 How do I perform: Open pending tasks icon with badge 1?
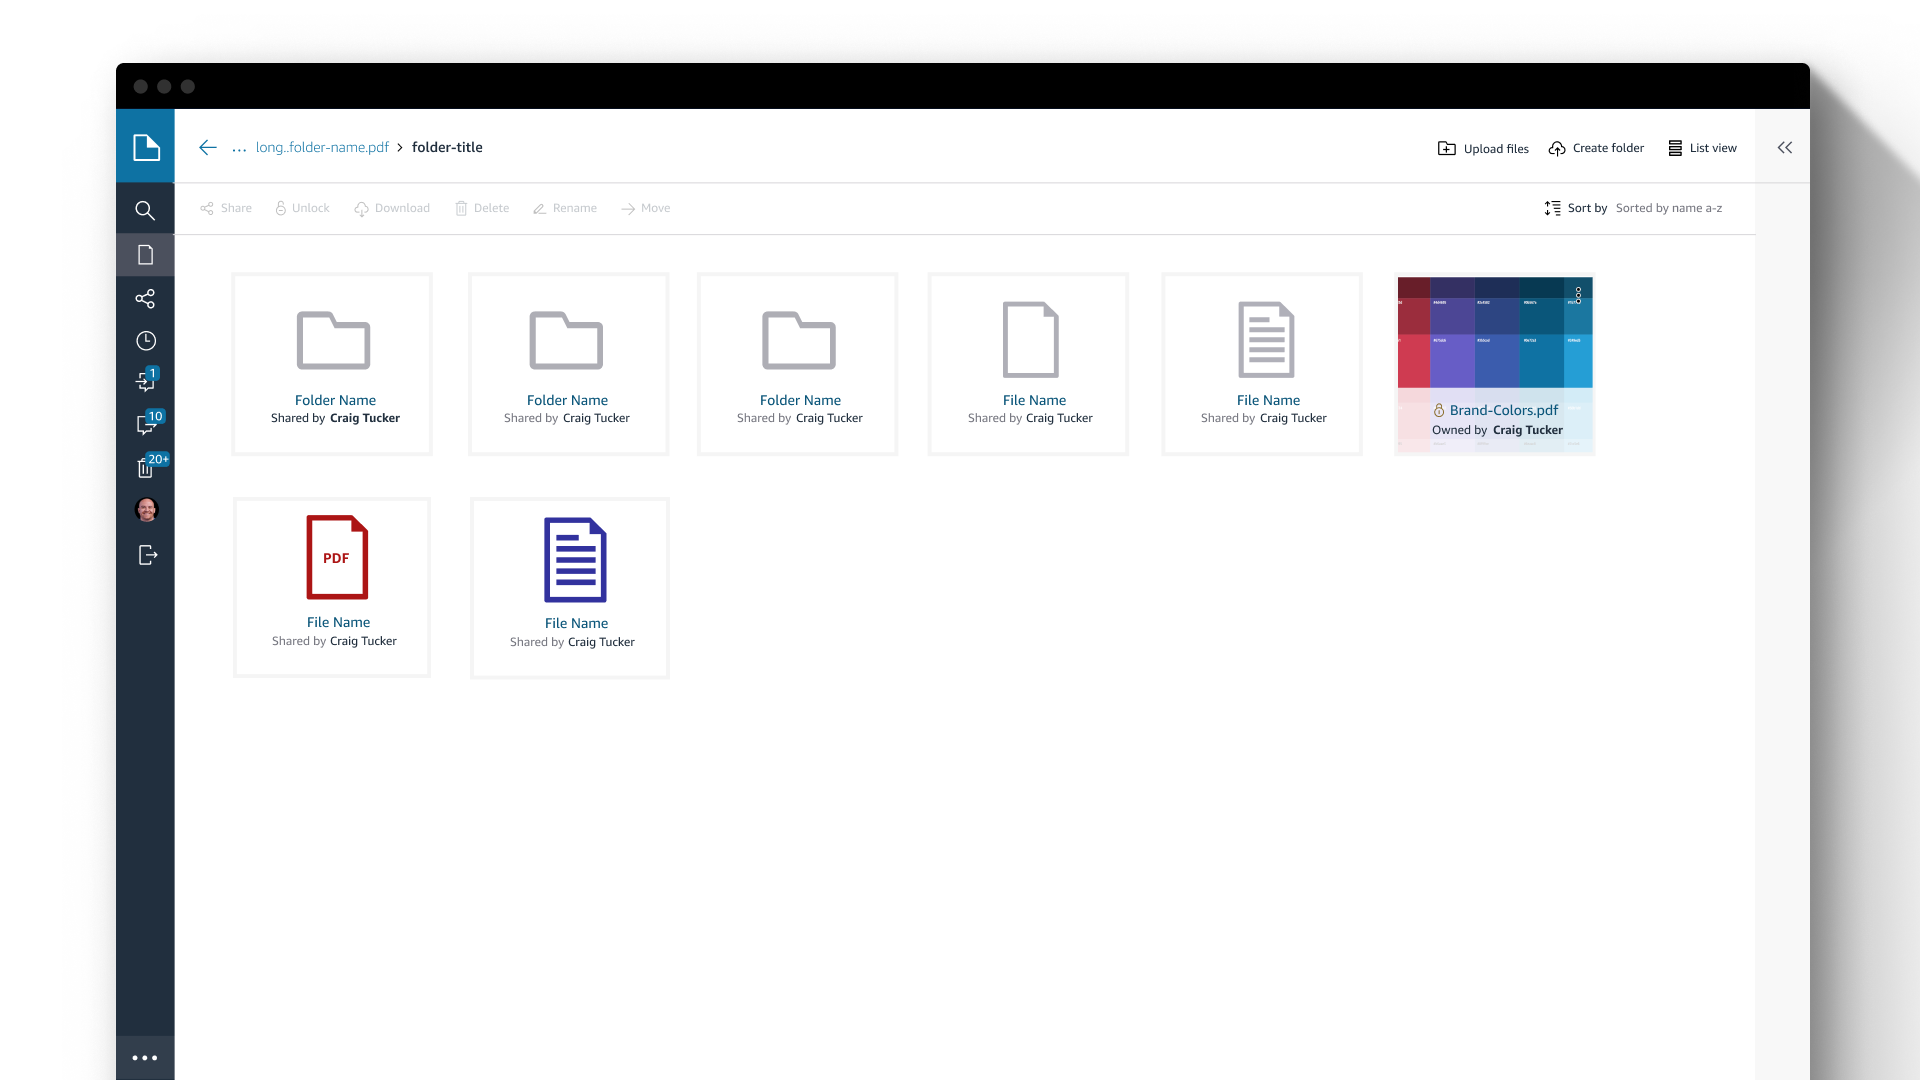(146, 382)
